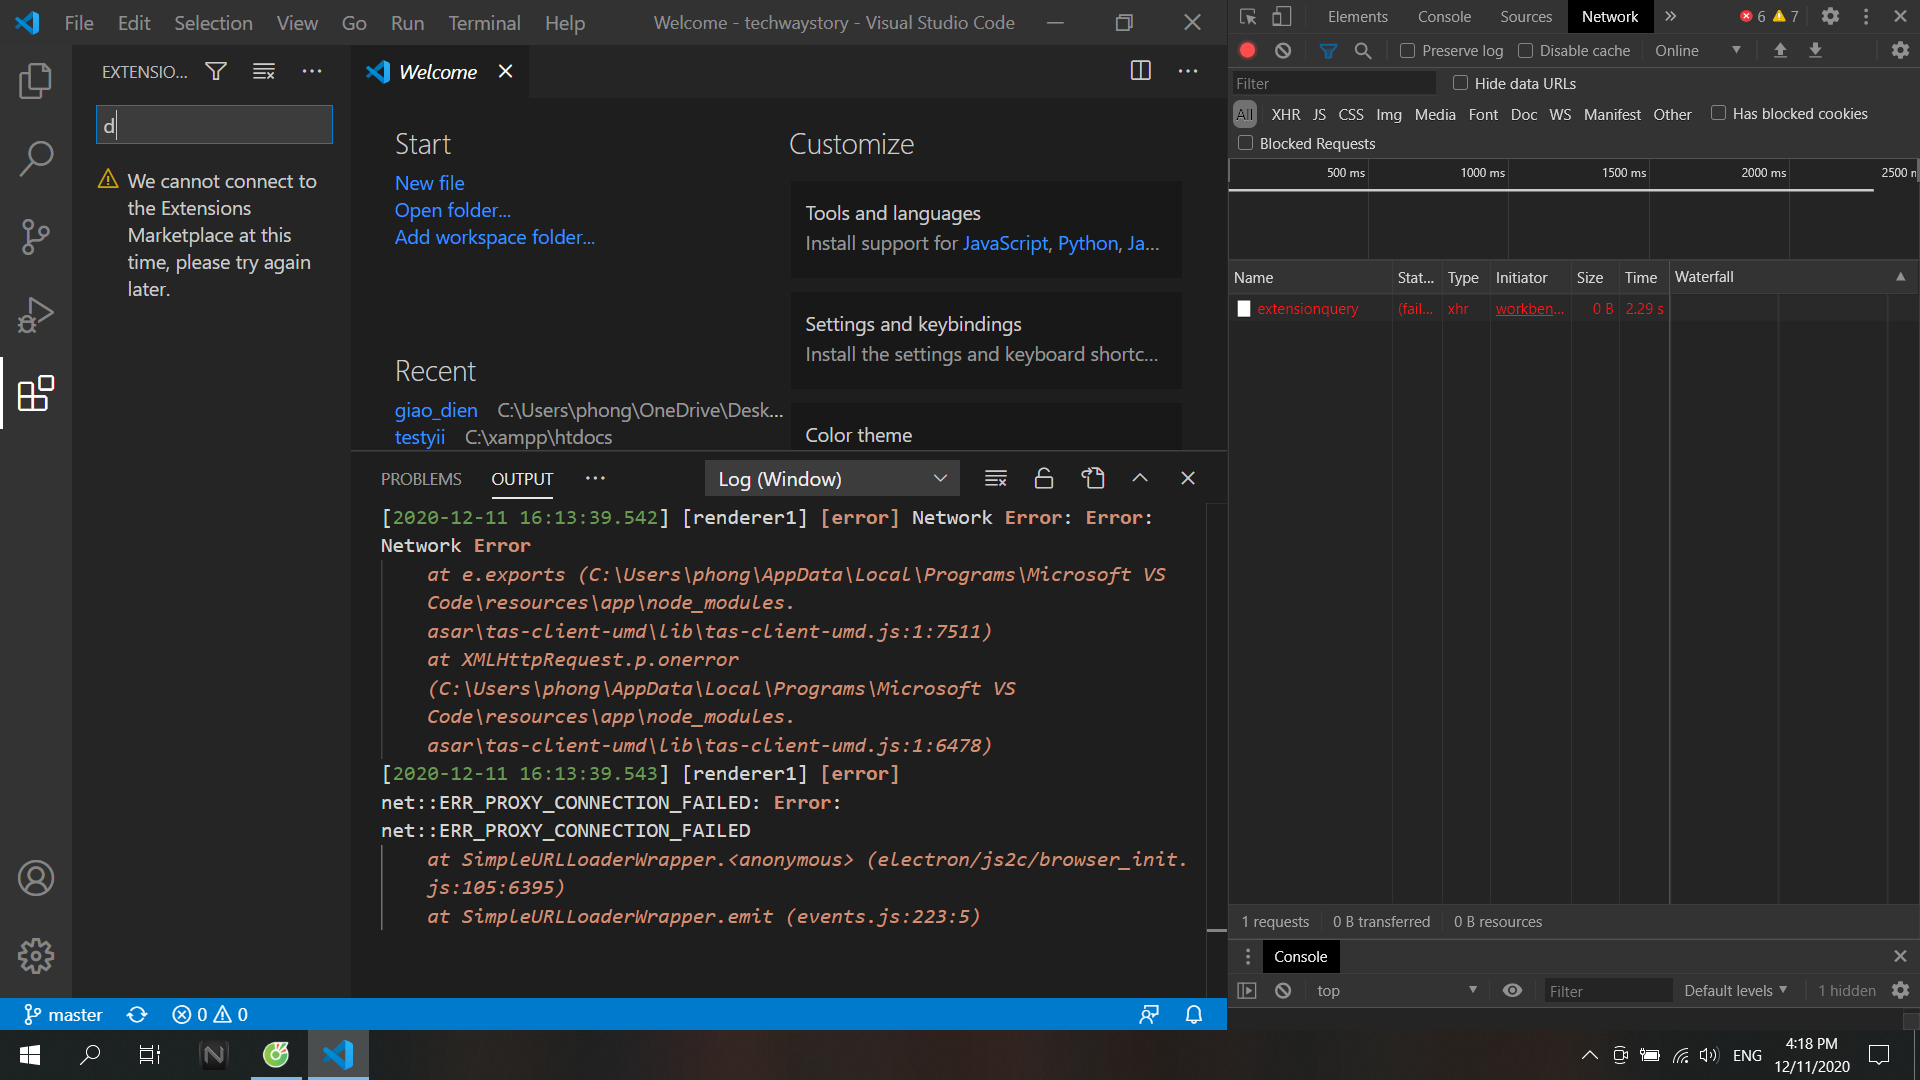Clear the Output panel

point(995,478)
